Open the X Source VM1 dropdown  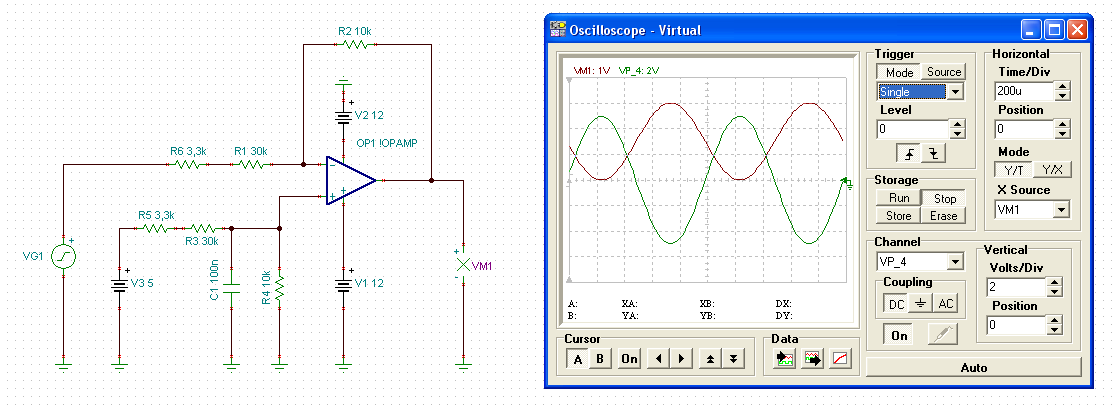click(1062, 209)
